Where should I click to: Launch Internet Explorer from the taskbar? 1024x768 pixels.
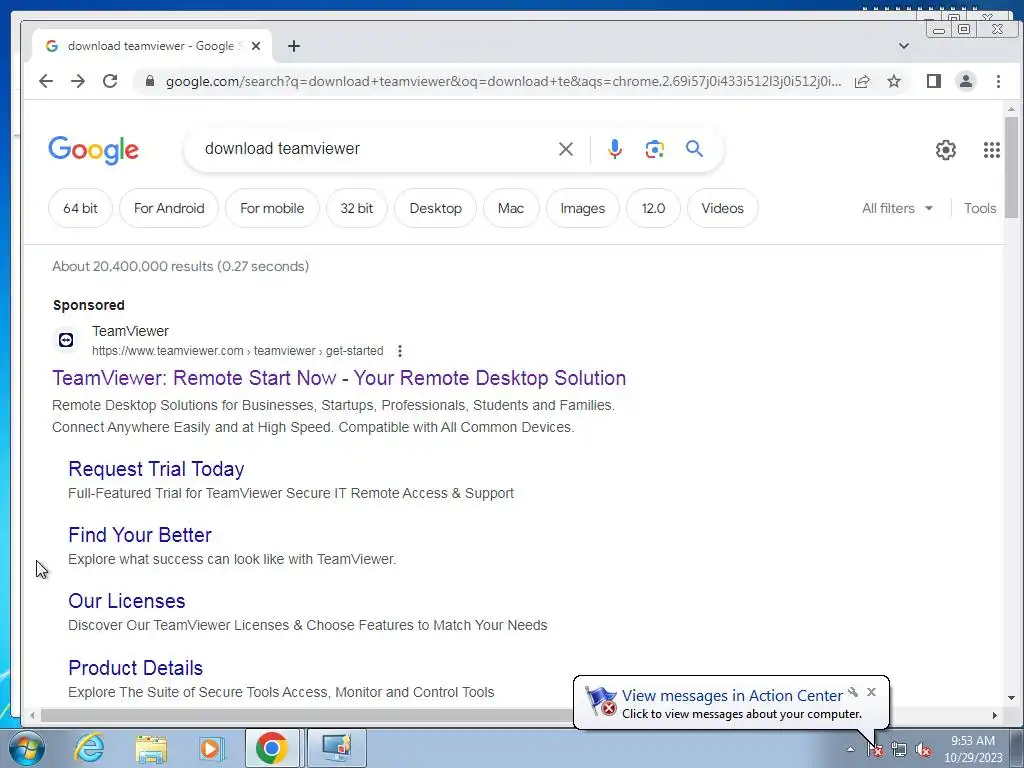tap(89, 748)
